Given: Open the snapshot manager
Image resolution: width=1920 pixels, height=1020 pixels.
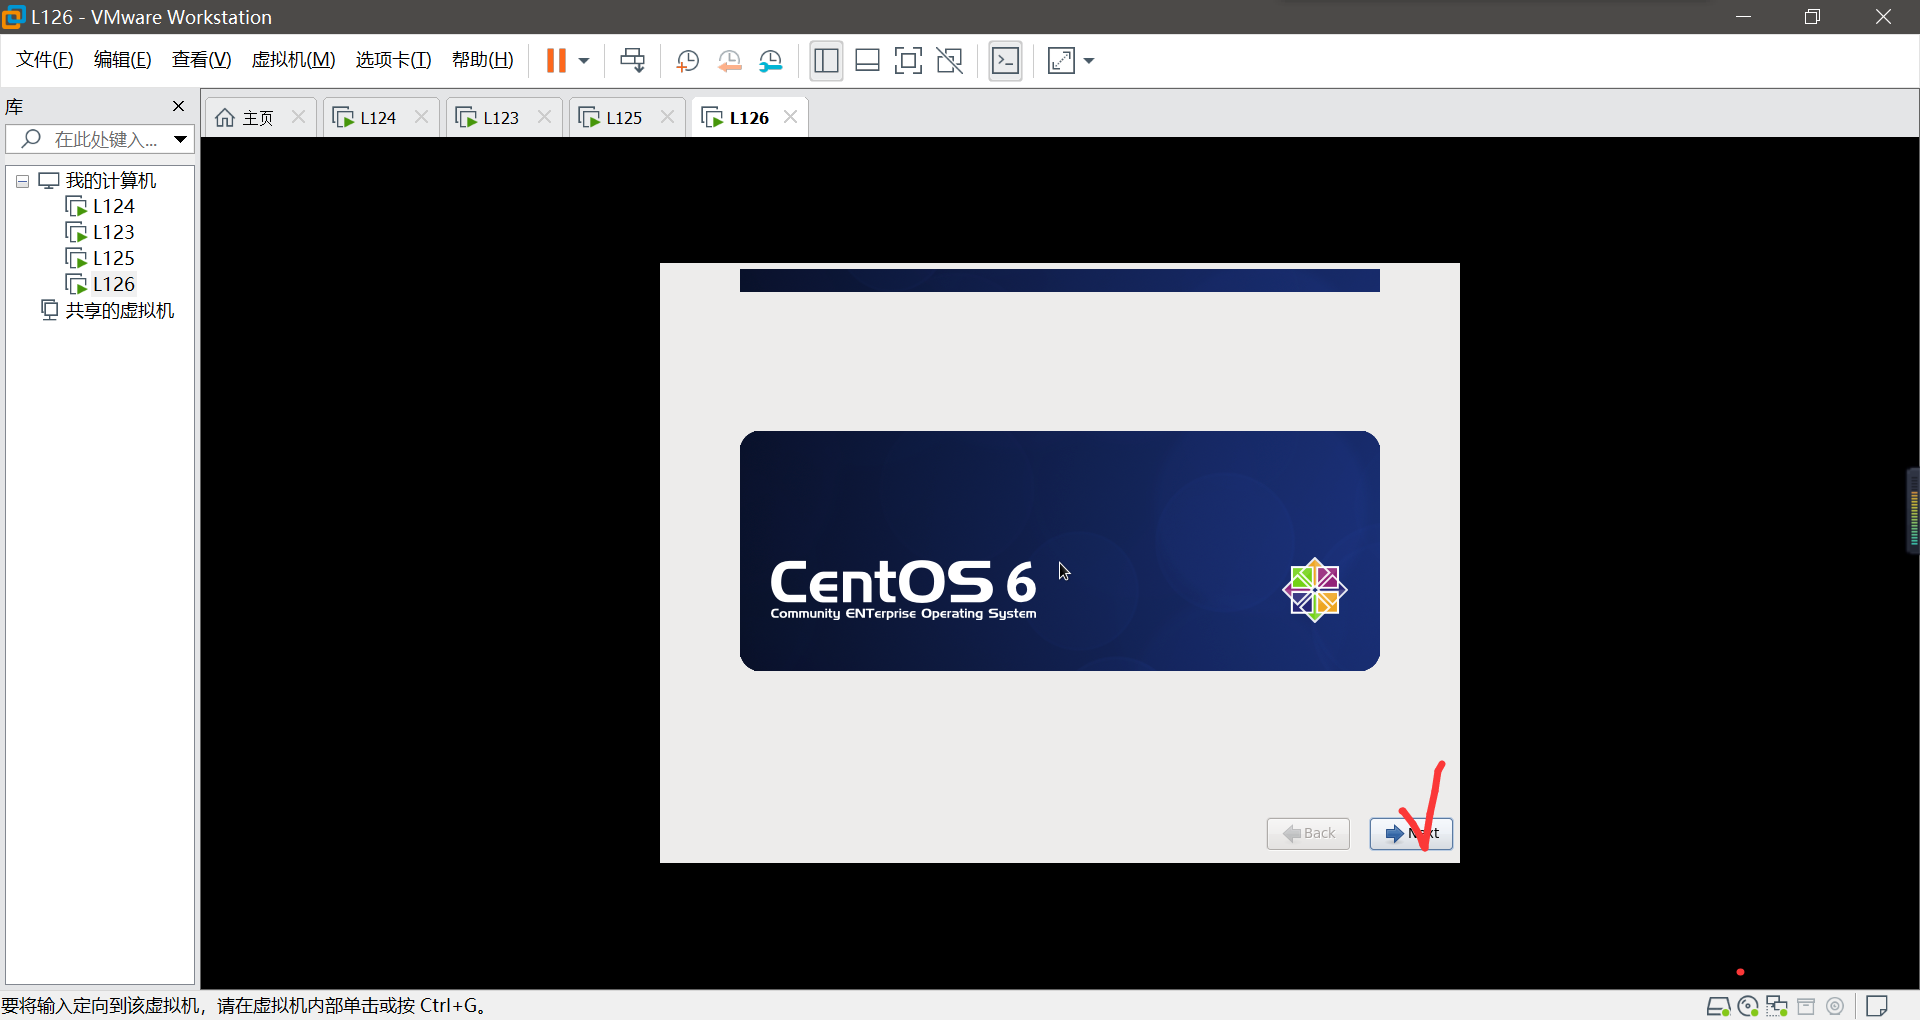Looking at the screenshot, I should pos(771,61).
